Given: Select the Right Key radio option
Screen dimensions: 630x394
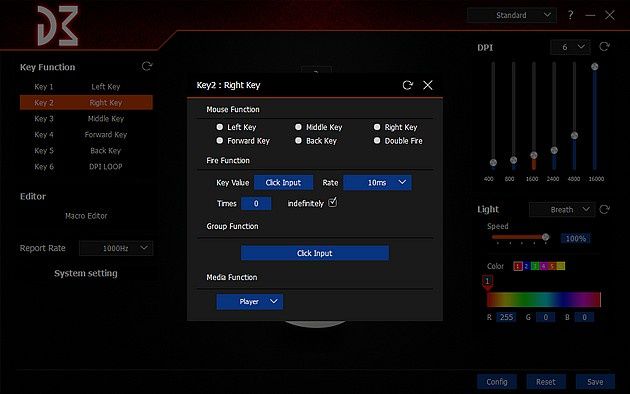Looking at the screenshot, I should 377,127.
